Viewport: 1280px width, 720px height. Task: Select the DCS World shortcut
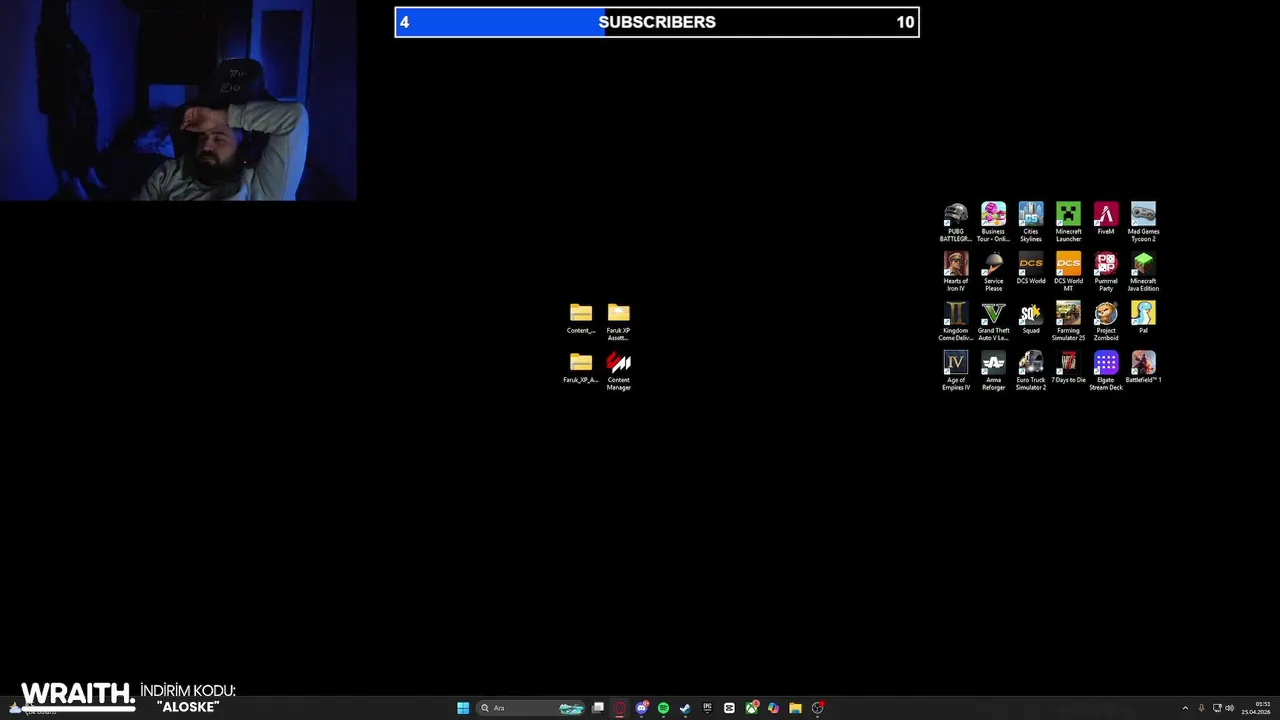(x=1031, y=268)
